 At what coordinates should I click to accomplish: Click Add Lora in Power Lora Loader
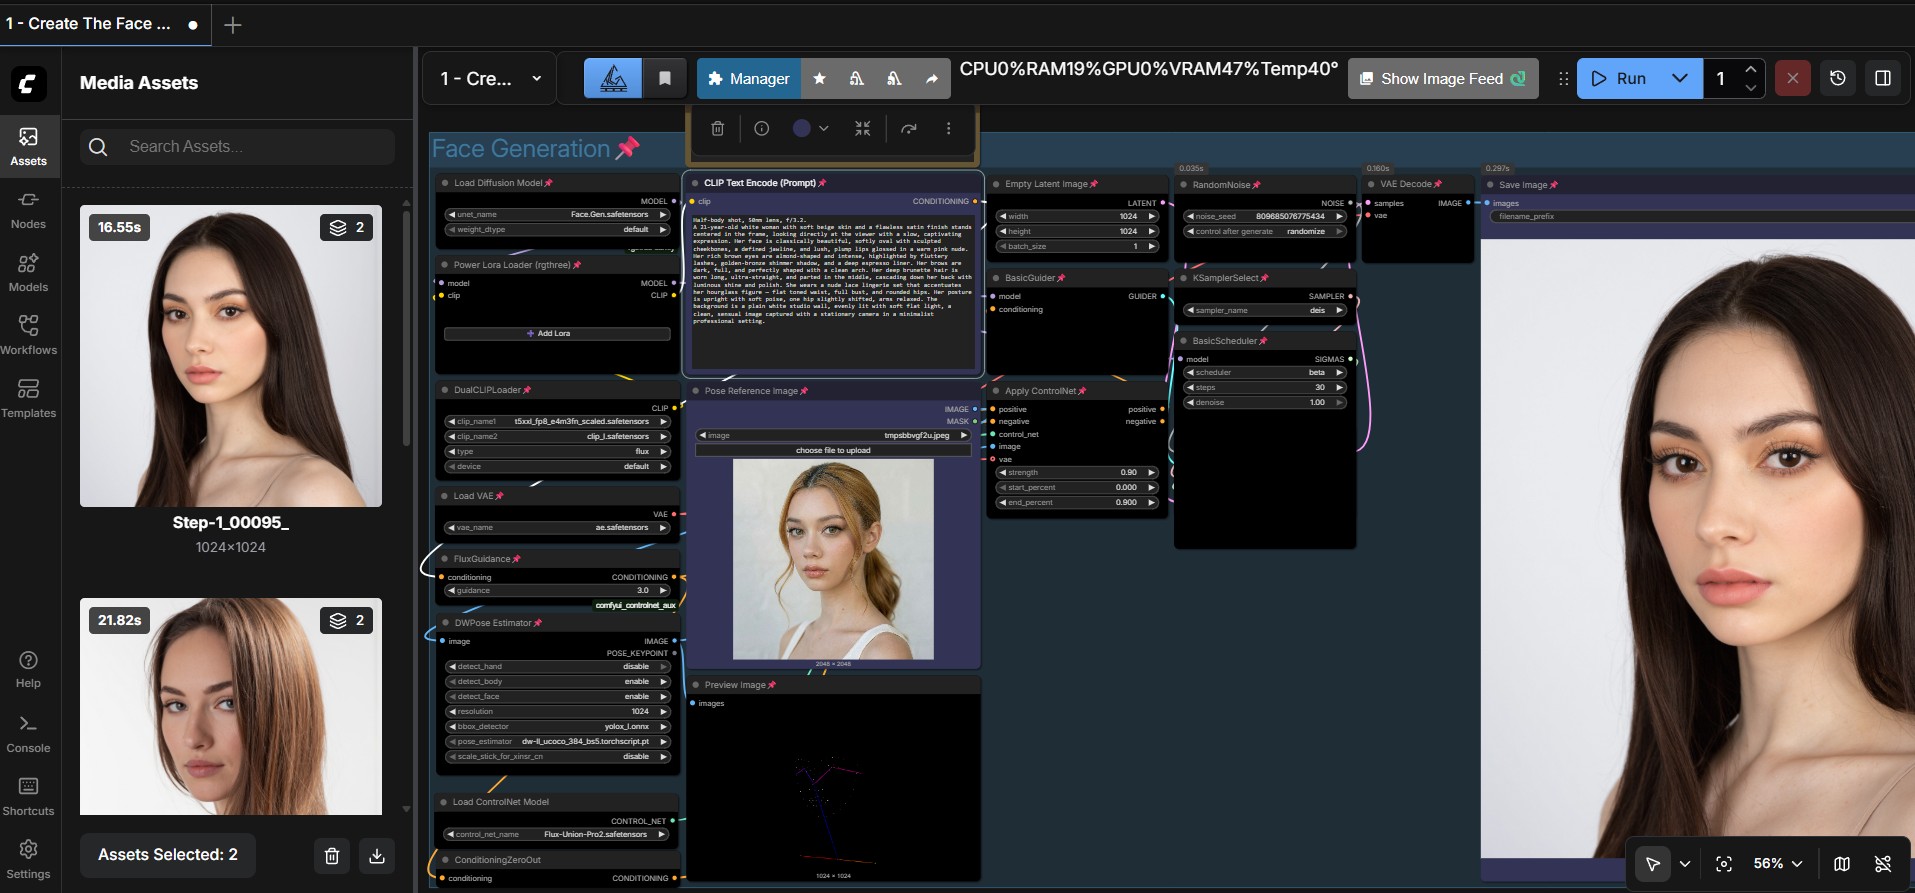[x=558, y=333]
